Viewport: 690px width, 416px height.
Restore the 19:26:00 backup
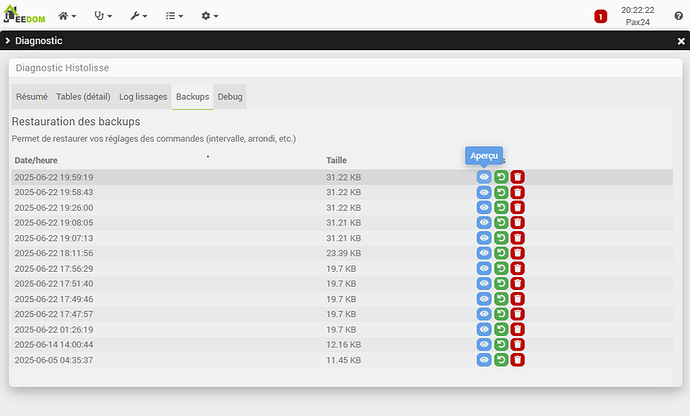501,207
